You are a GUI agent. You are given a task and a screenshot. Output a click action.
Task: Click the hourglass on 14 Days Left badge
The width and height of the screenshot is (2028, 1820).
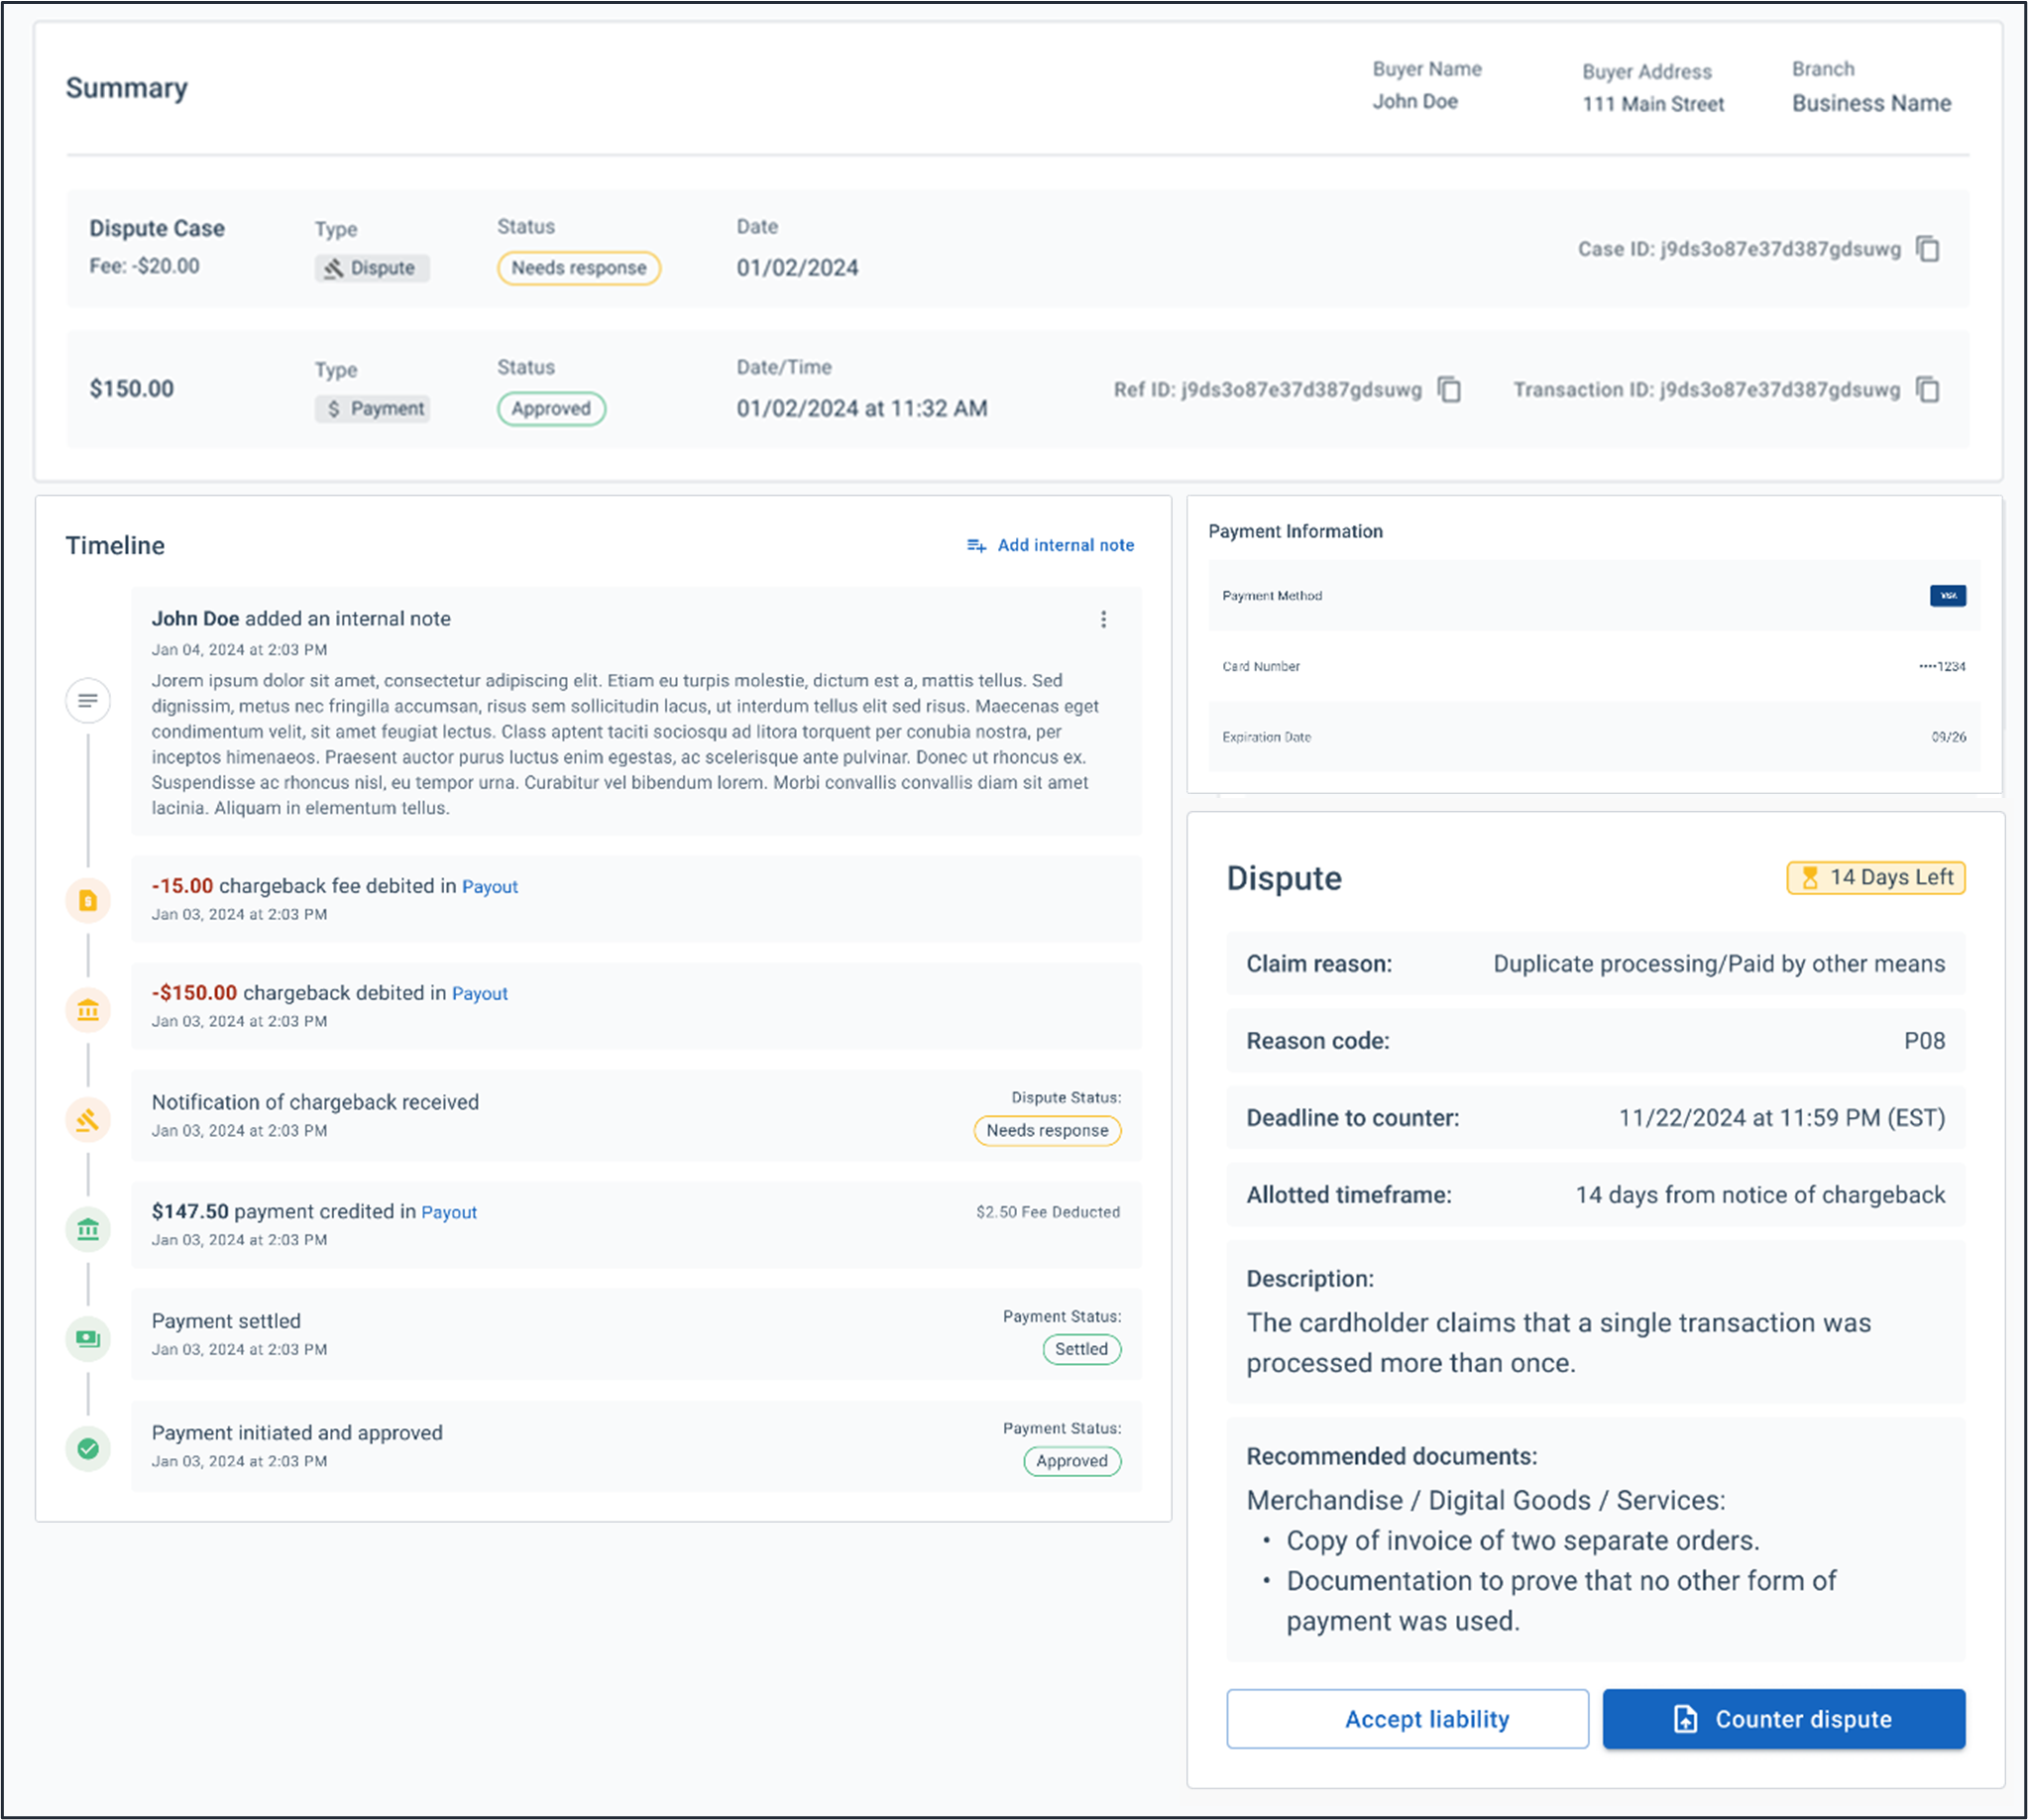[1812, 877]
